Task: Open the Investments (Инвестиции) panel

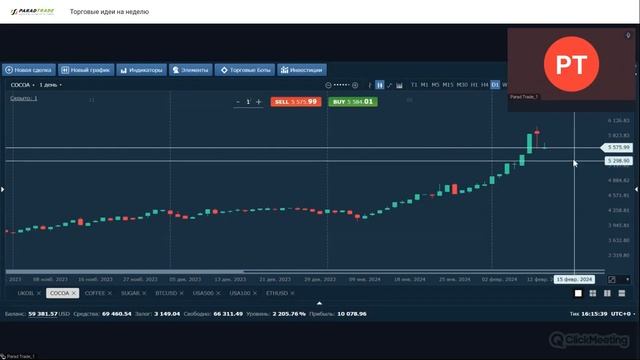Action: (x=302, y=70)
